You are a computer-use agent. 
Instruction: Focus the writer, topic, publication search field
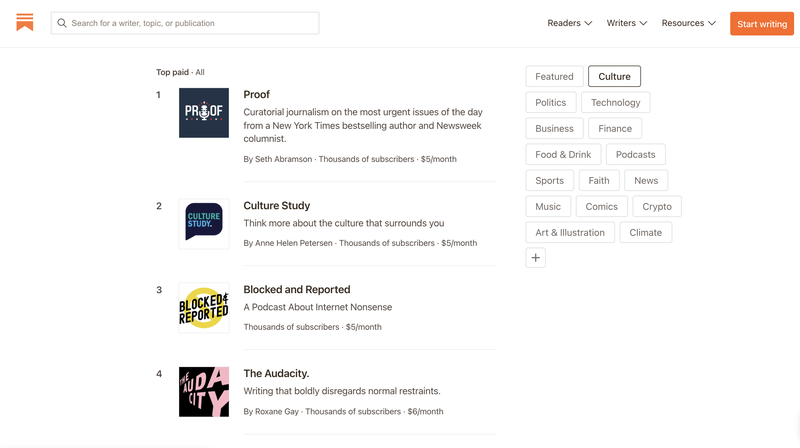[185, 23]
